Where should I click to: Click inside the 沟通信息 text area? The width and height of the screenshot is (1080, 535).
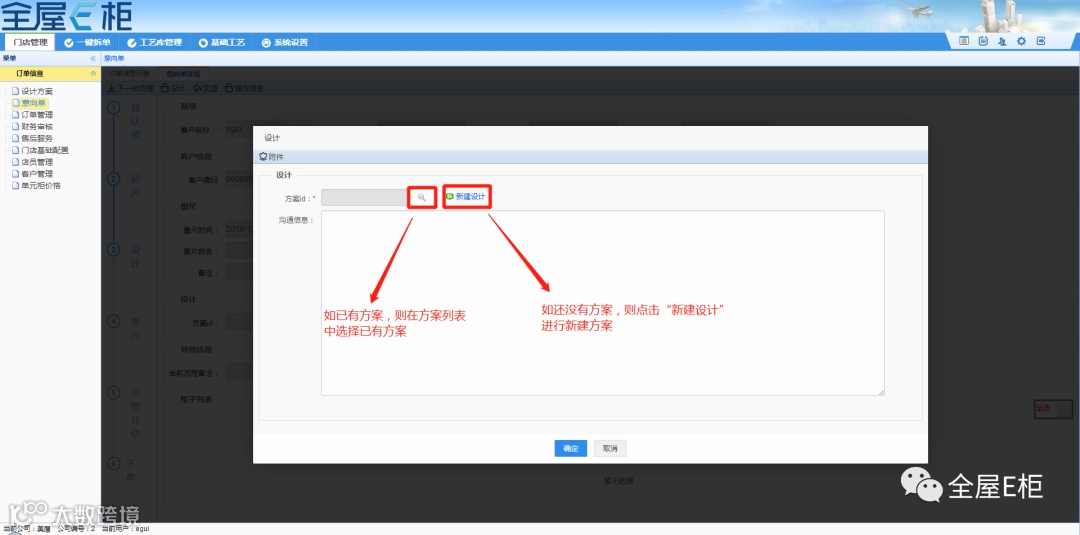(x=603, y=303)
